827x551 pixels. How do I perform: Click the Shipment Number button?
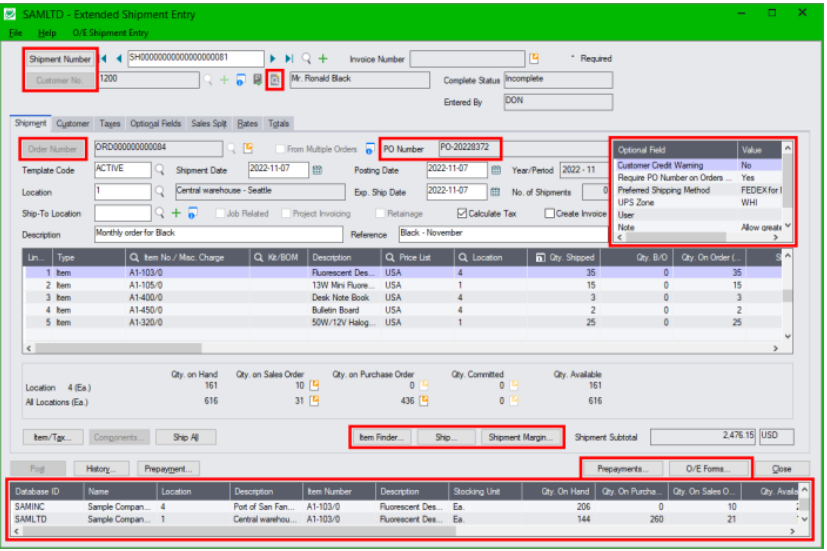pyautogui.click(x=60, y=59)
